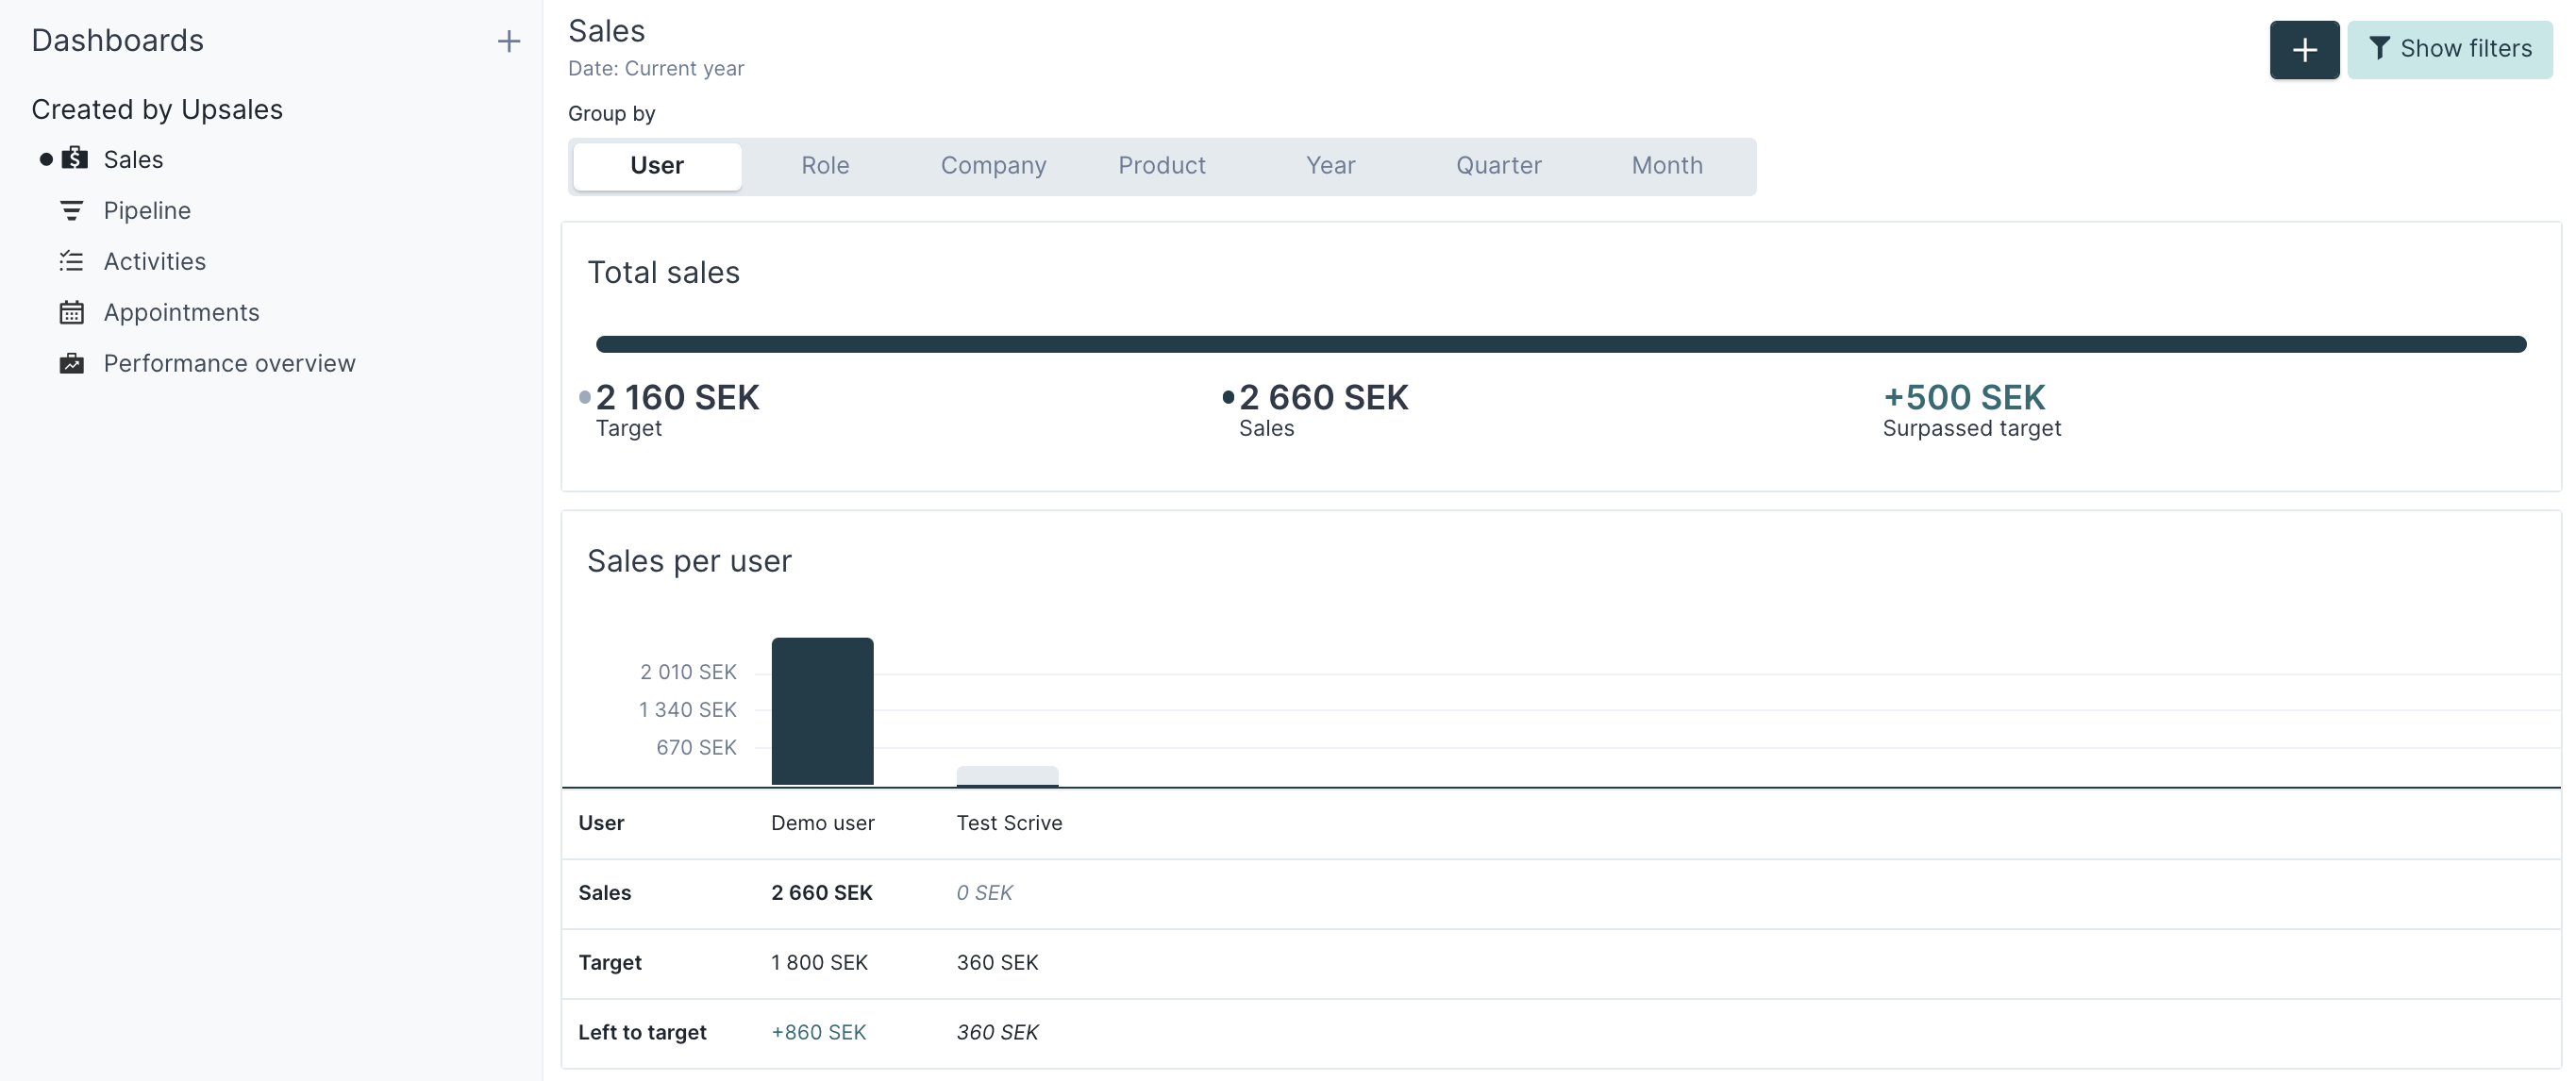Click the funnel icon in Show filters
Screen dimensions: 2576x1081
click(x=2379, y=48)
